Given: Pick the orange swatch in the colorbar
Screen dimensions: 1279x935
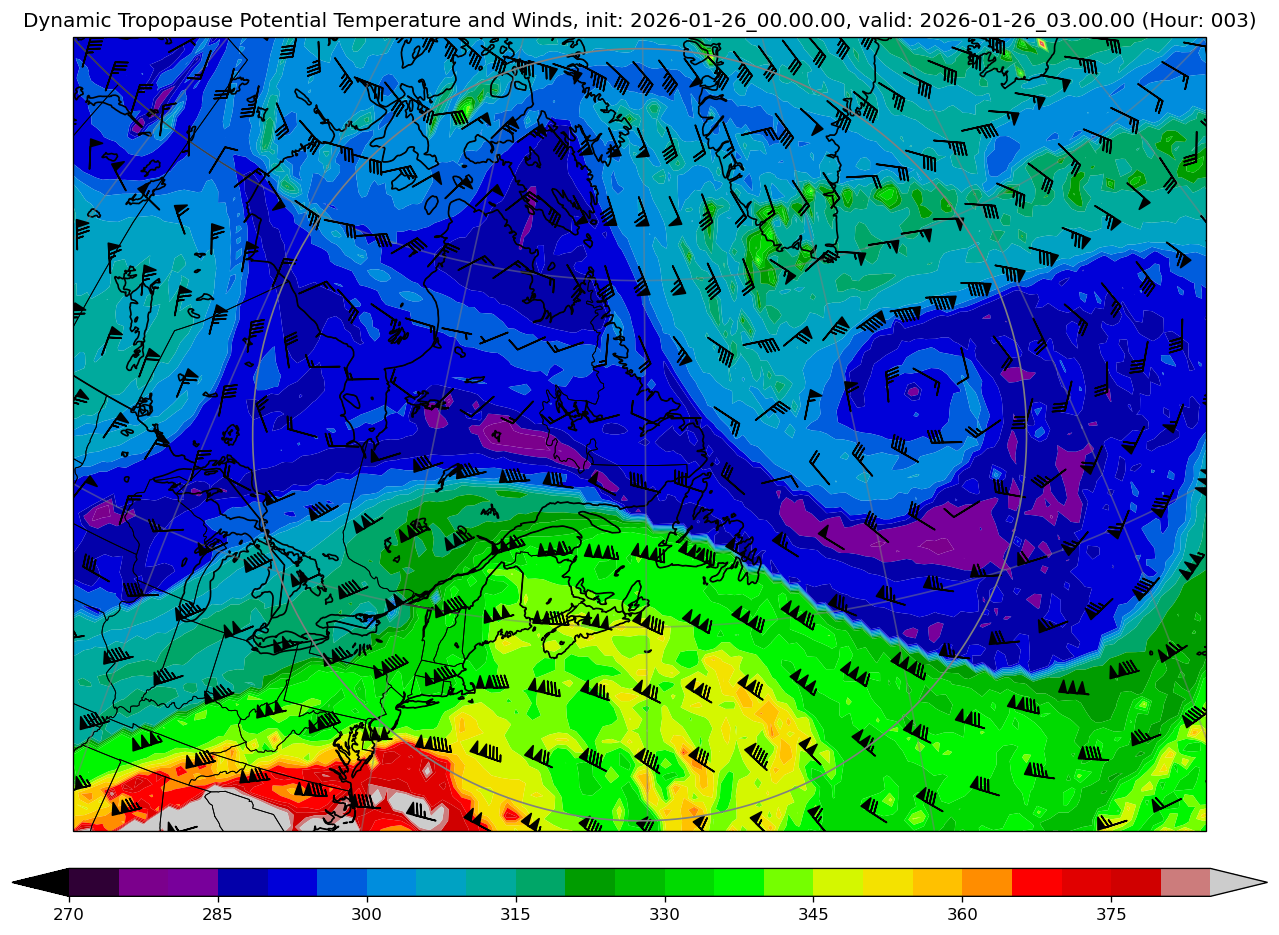Looking at the screenshot, I should [x=987, y=882].
